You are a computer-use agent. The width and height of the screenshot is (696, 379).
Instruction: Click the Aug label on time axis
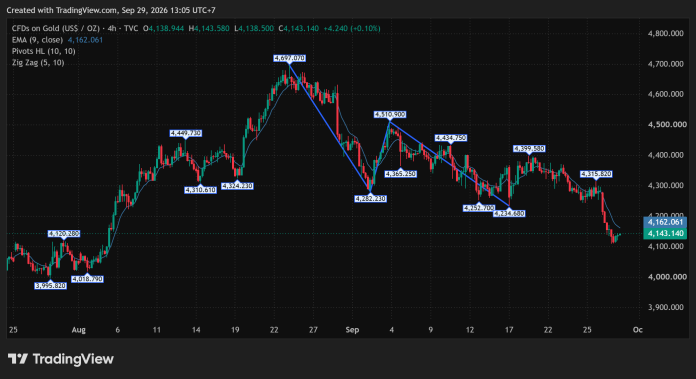79,330
